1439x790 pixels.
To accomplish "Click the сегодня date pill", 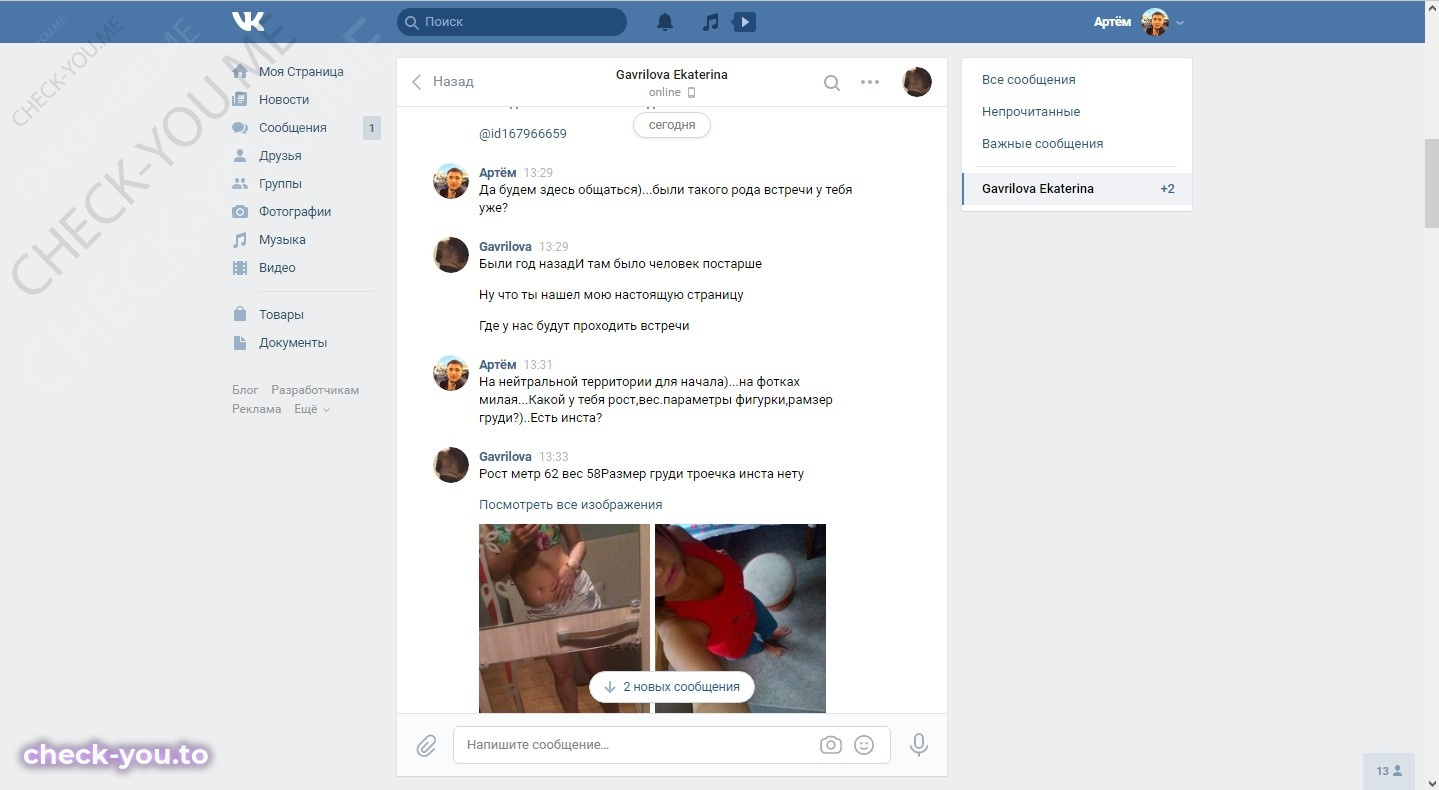I will pos(672,126).
